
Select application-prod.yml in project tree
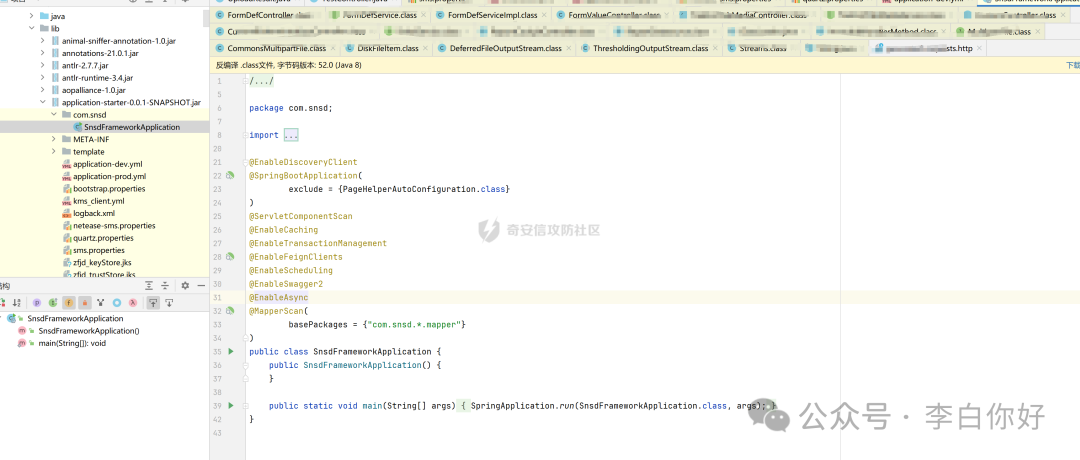pyautogui.click(x=109, y=176)
